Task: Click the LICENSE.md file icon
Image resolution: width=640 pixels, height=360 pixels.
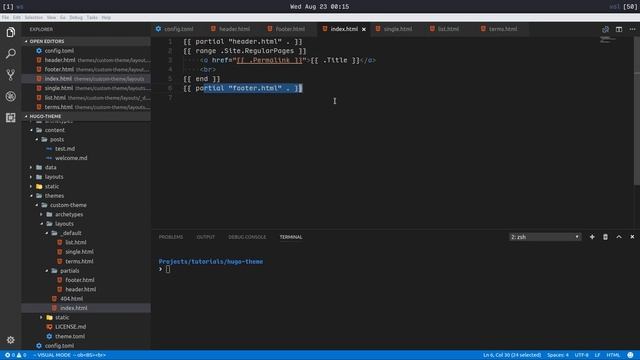Action: pos(49,327)
